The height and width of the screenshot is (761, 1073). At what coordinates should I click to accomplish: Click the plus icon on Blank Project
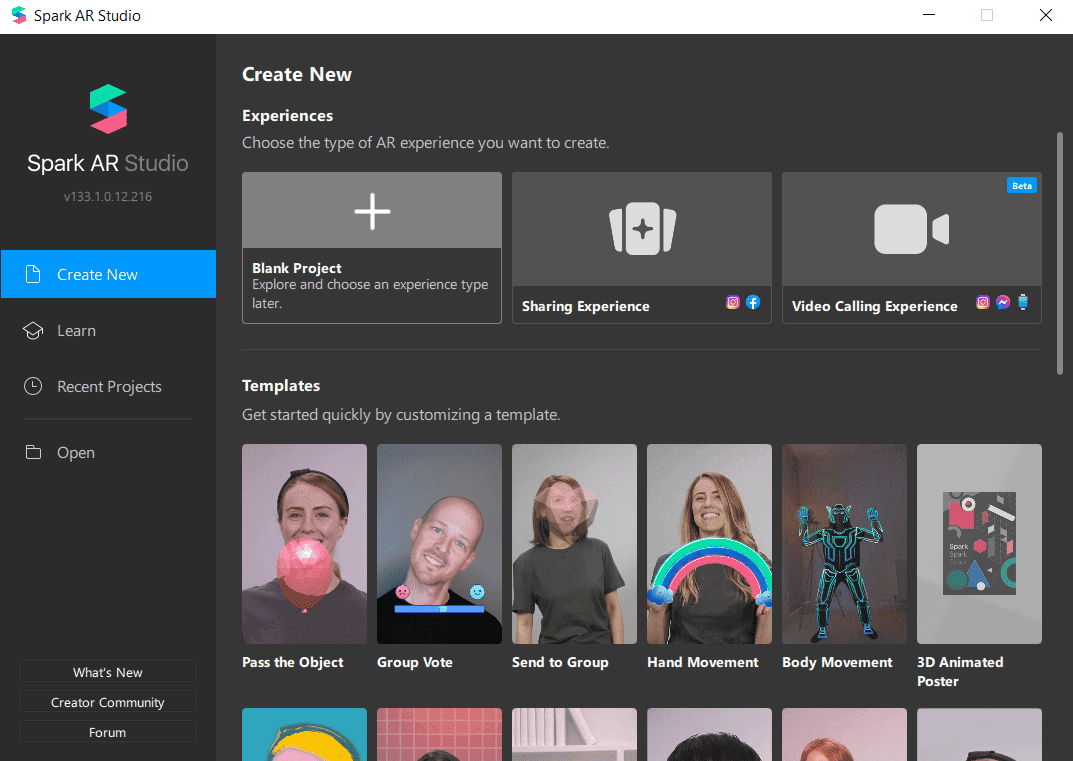[x=372, y=212]
